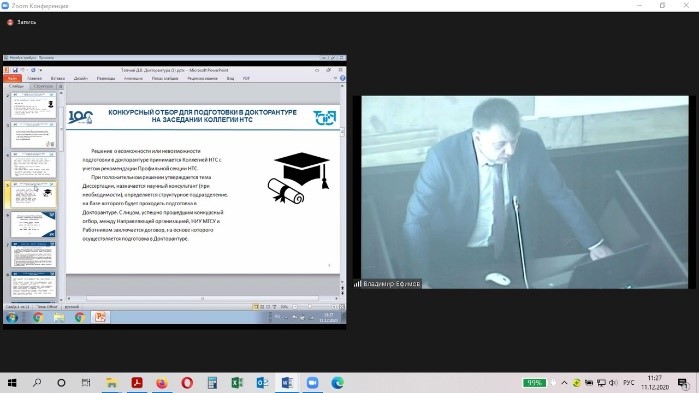Viewport: 699px width, 393px height.
Task: Switch input language РУС indicator
Action: [629, 383]
